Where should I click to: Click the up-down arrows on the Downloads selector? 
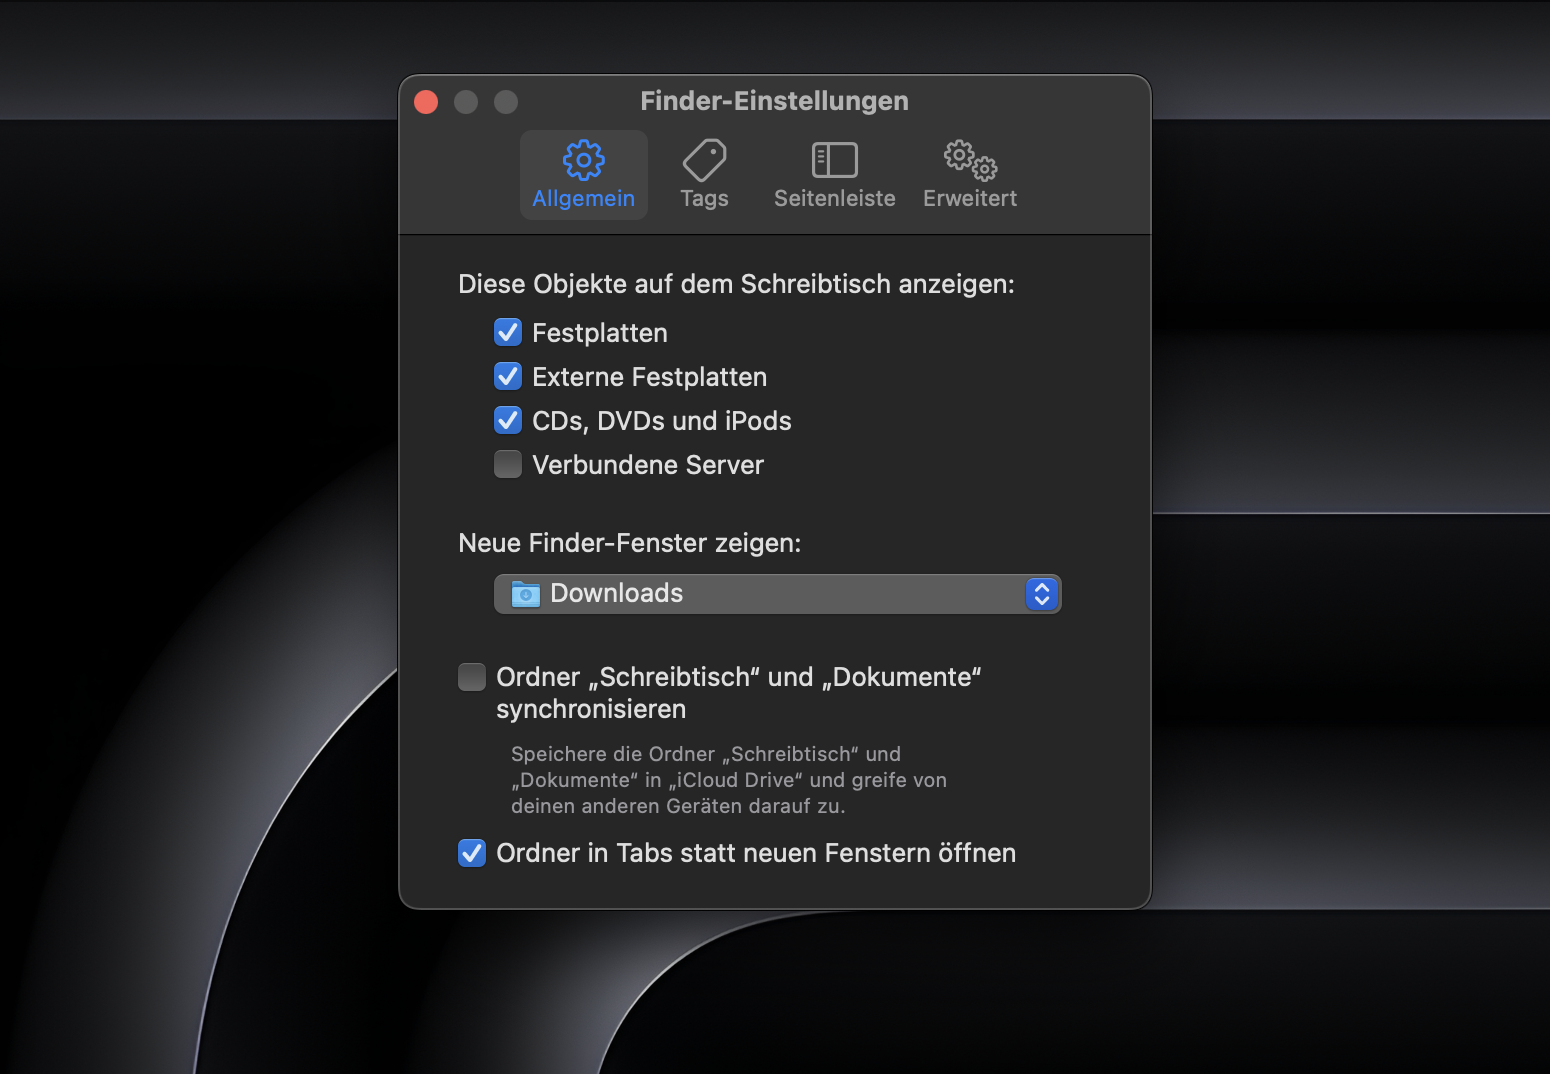(1041, 593)
